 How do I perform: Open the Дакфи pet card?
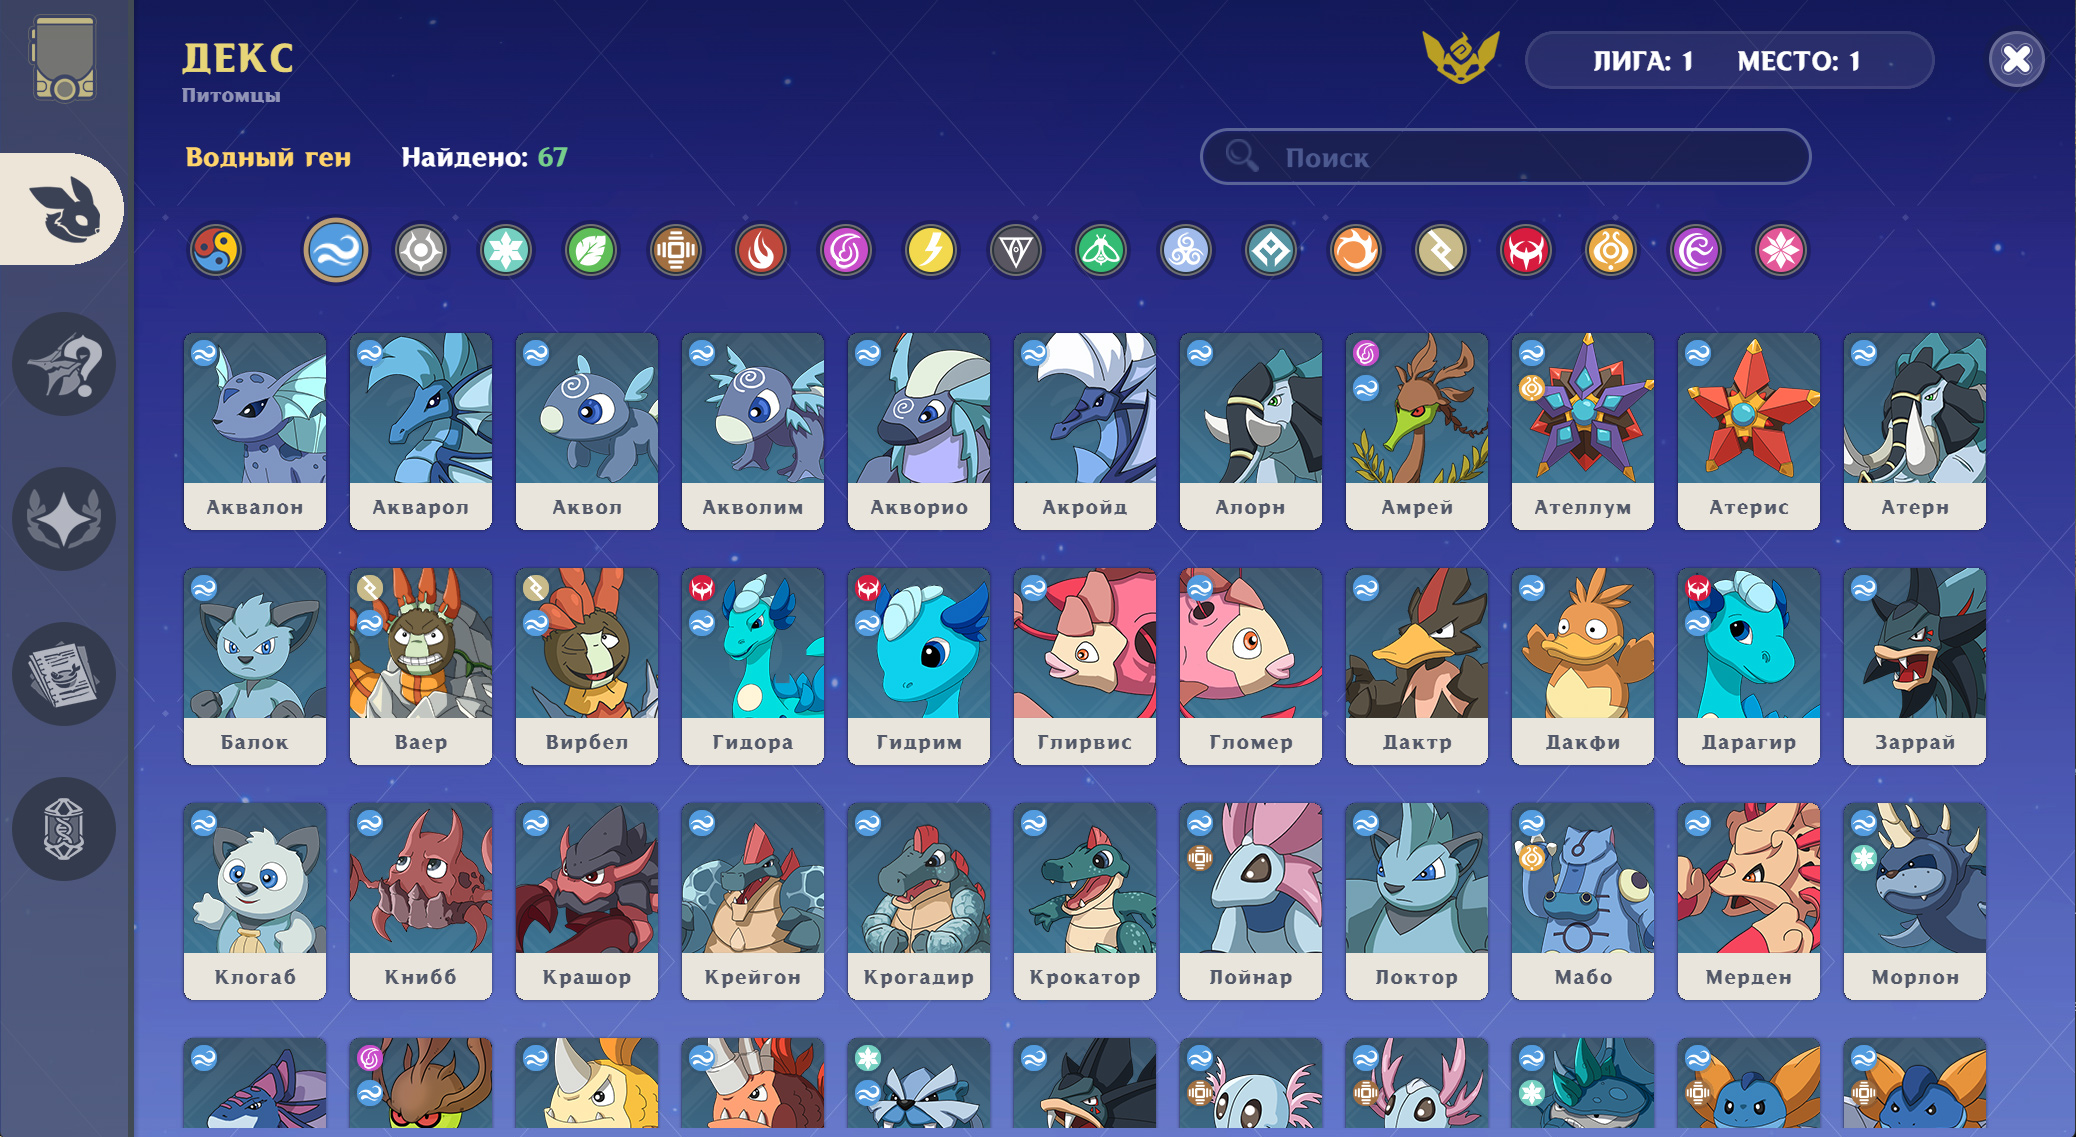1583,666
